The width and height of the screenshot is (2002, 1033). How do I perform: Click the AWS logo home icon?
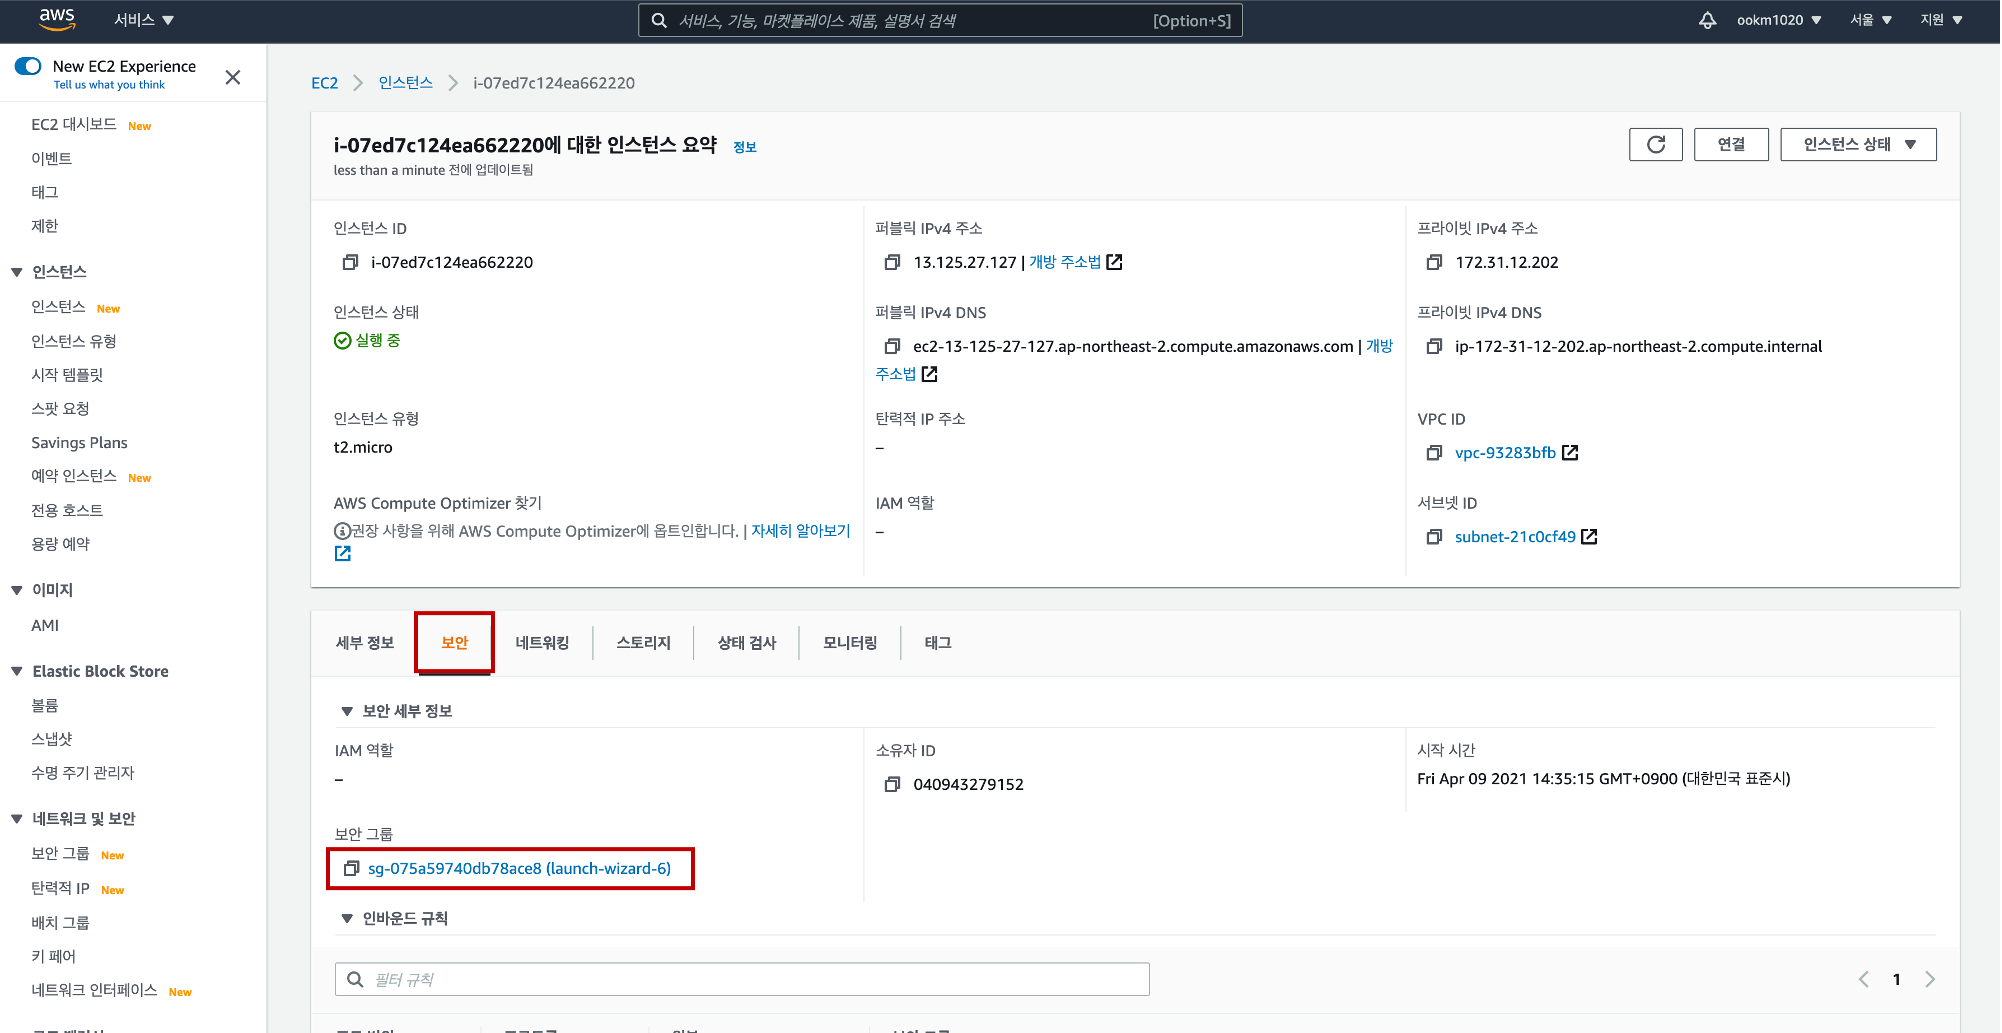(x=57, y=19)
